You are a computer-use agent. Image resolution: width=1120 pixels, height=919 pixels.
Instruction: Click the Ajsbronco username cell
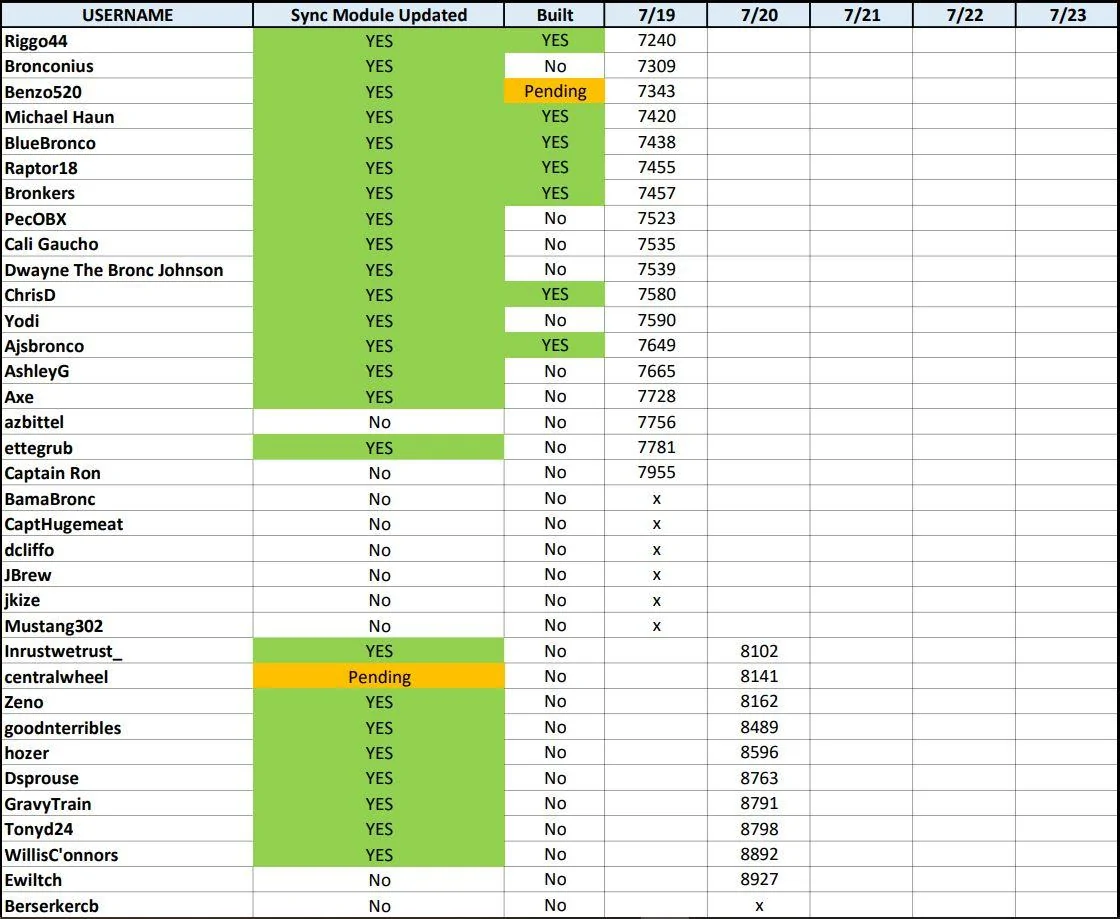(x=127, y=346)
